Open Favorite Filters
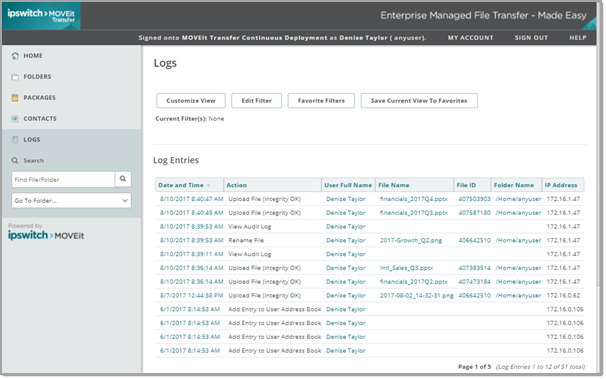The image size is (606, 379). (x=321, y=101)
